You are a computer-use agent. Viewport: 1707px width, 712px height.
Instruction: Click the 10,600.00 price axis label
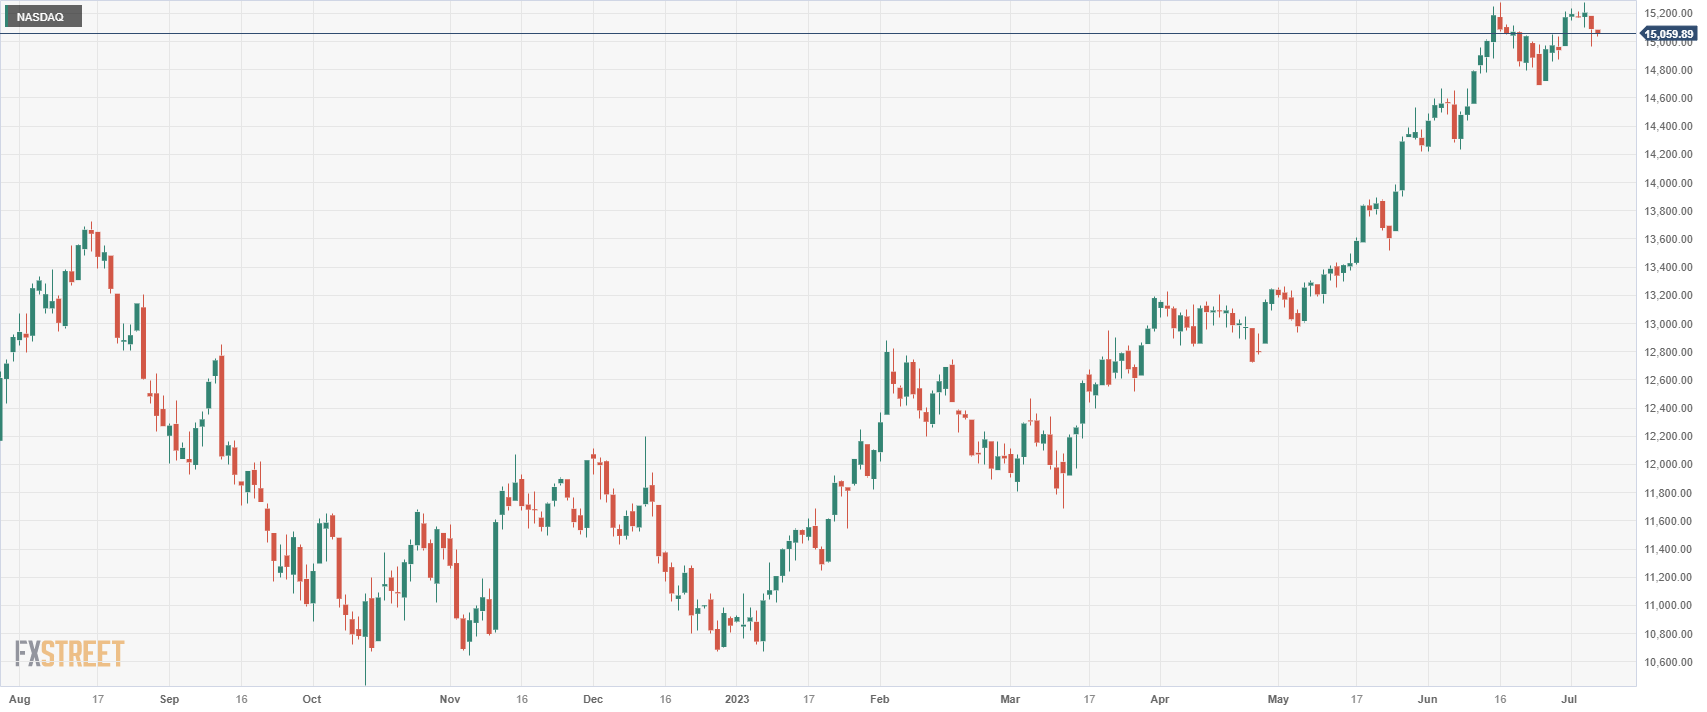click(x=1668, y=662)
